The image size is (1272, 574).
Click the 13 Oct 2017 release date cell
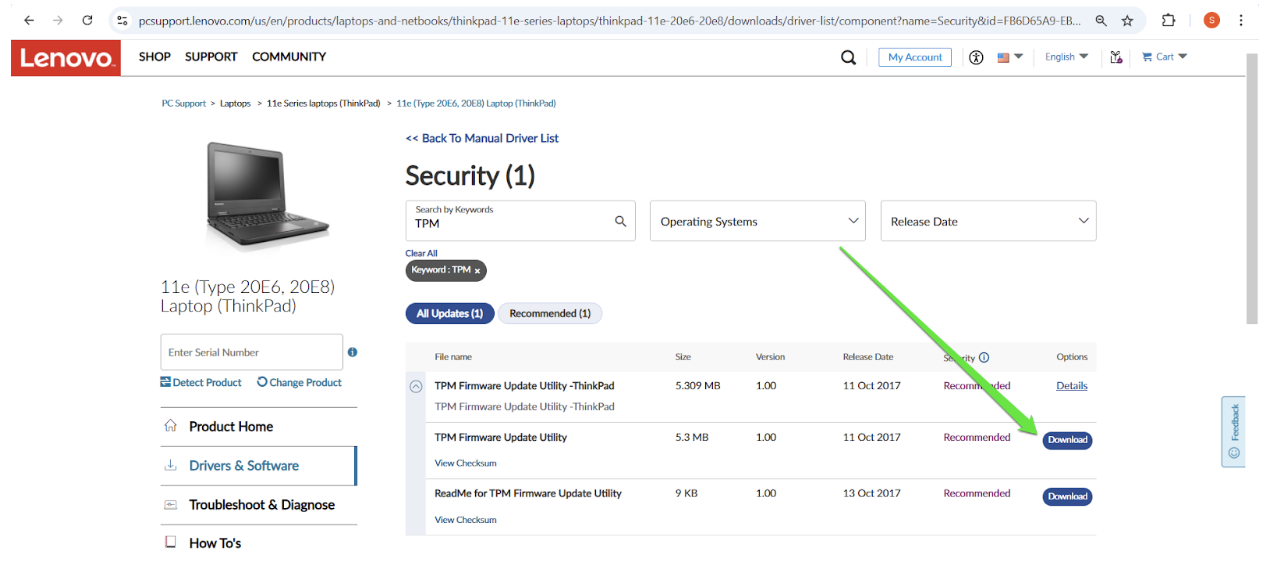coord(871,493)
